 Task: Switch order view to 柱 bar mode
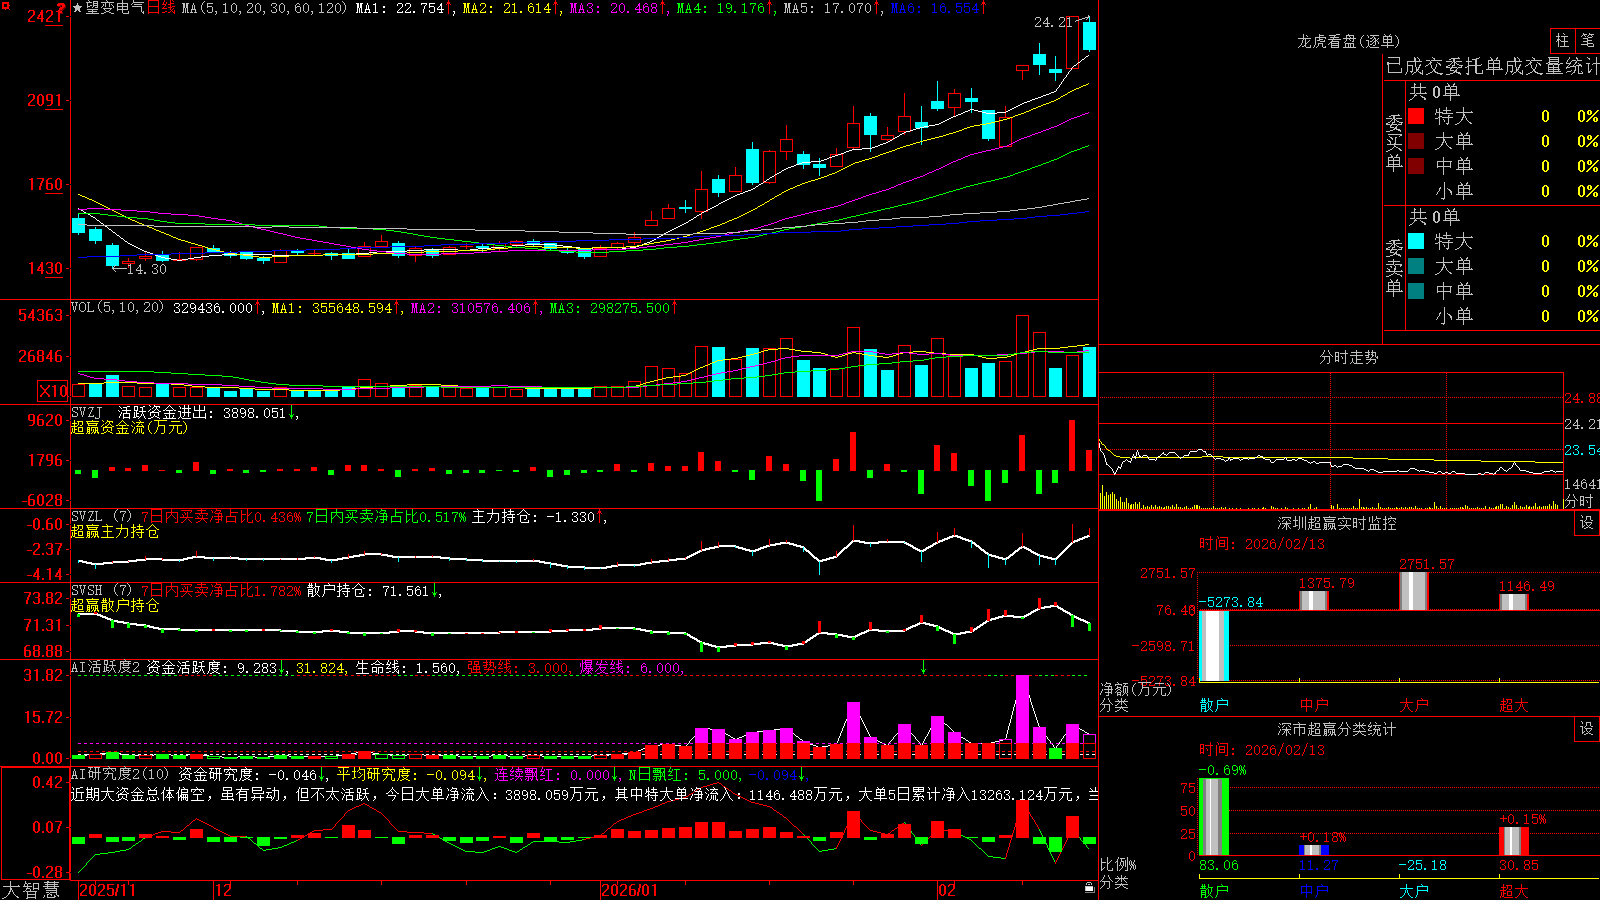pos(1561,41)
